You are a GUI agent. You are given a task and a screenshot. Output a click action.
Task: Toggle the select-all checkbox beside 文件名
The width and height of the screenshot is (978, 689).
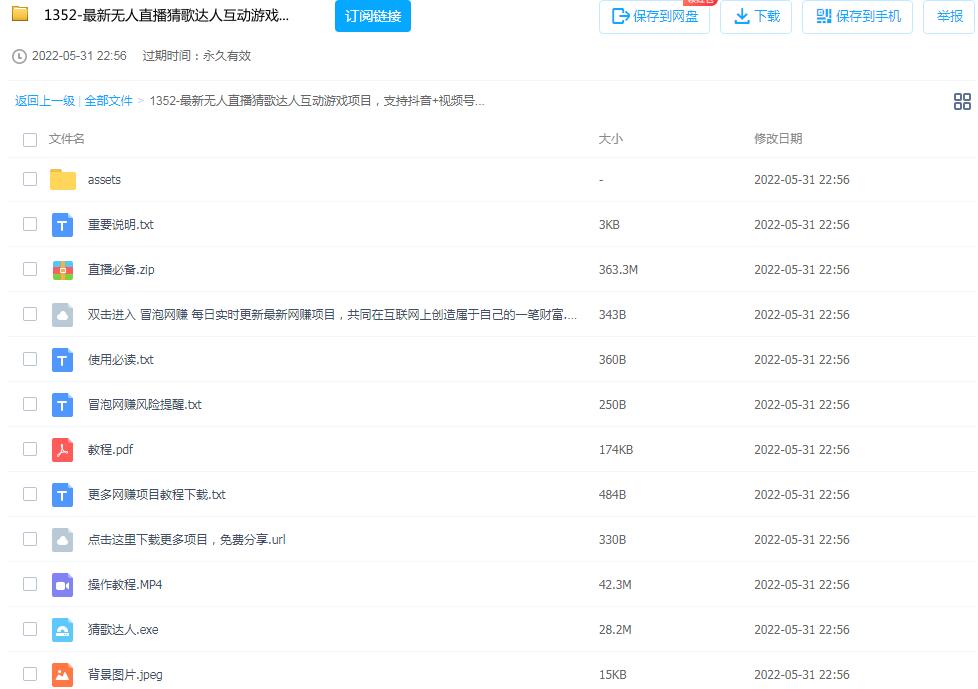tap(30, 139)
